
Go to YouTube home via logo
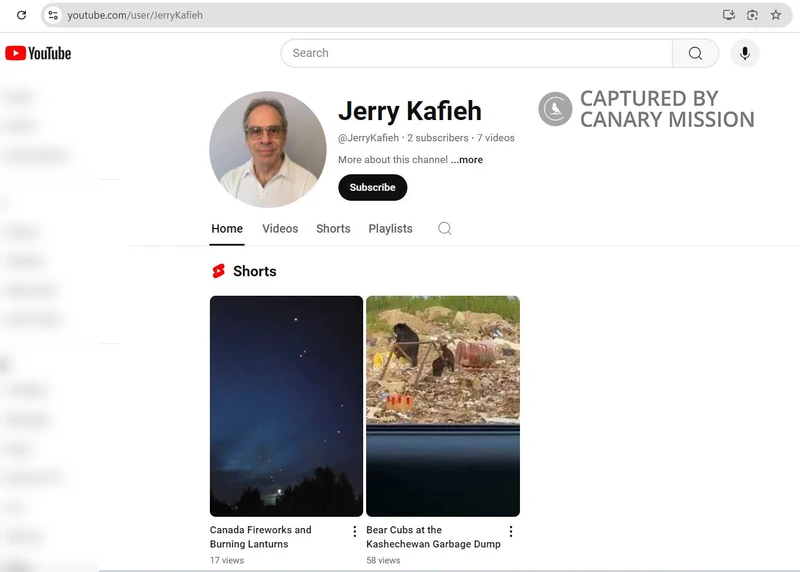(38, 53)
